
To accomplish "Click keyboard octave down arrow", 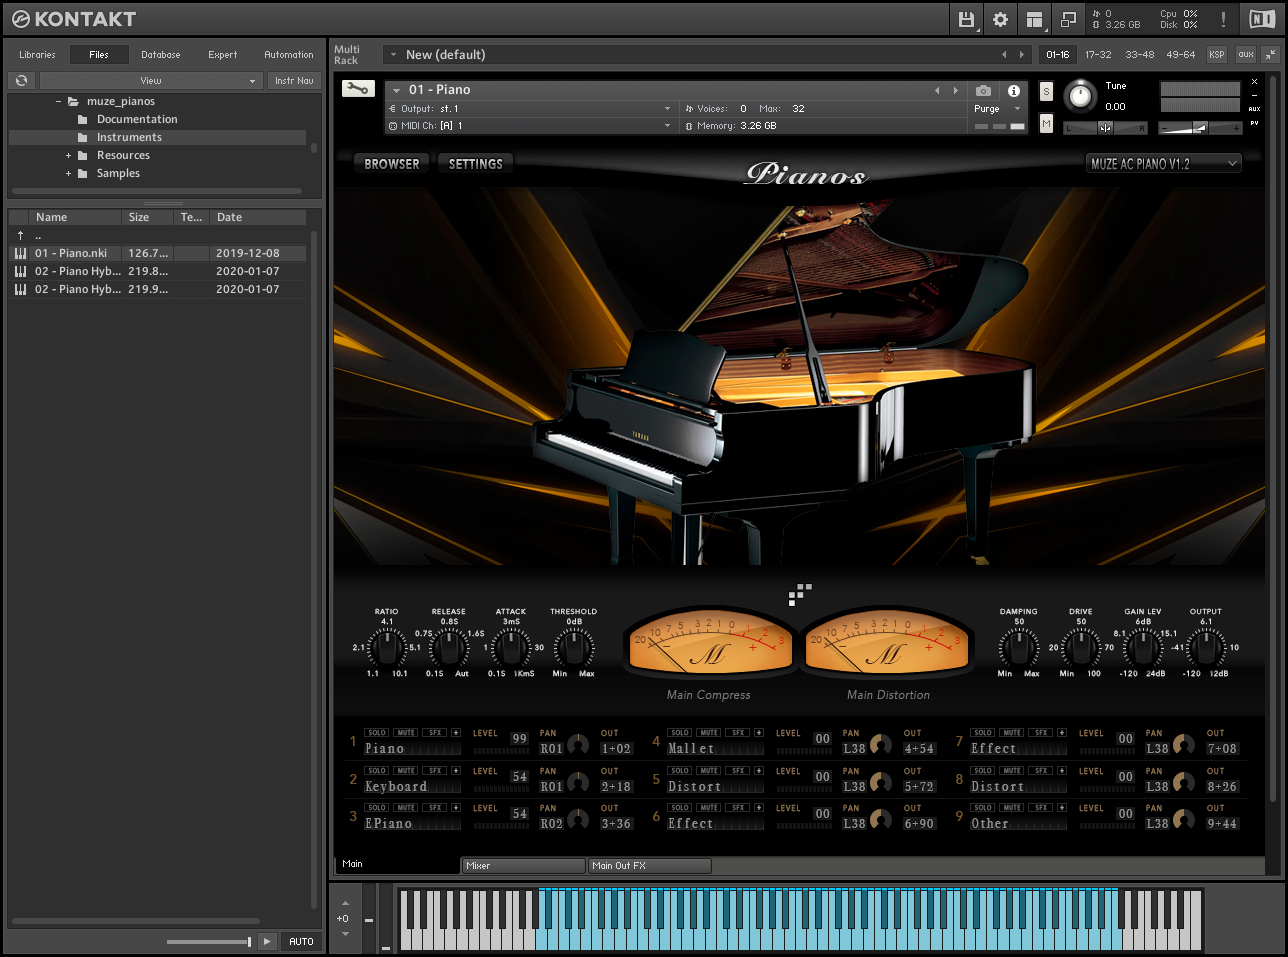I will point(345,934).
